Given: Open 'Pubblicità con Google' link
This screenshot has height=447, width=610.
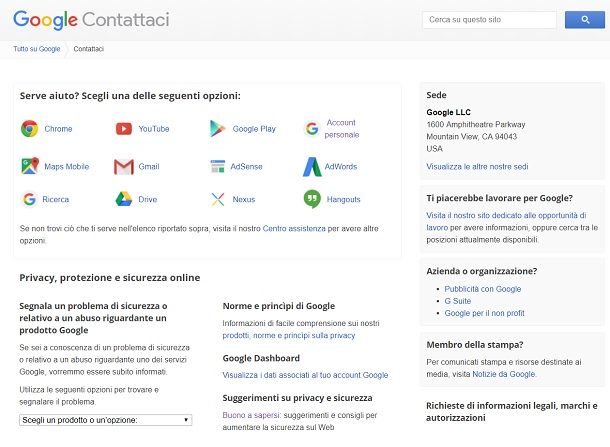Looking at the screenshot, I should pyautogui.click(x=483, y=289).
